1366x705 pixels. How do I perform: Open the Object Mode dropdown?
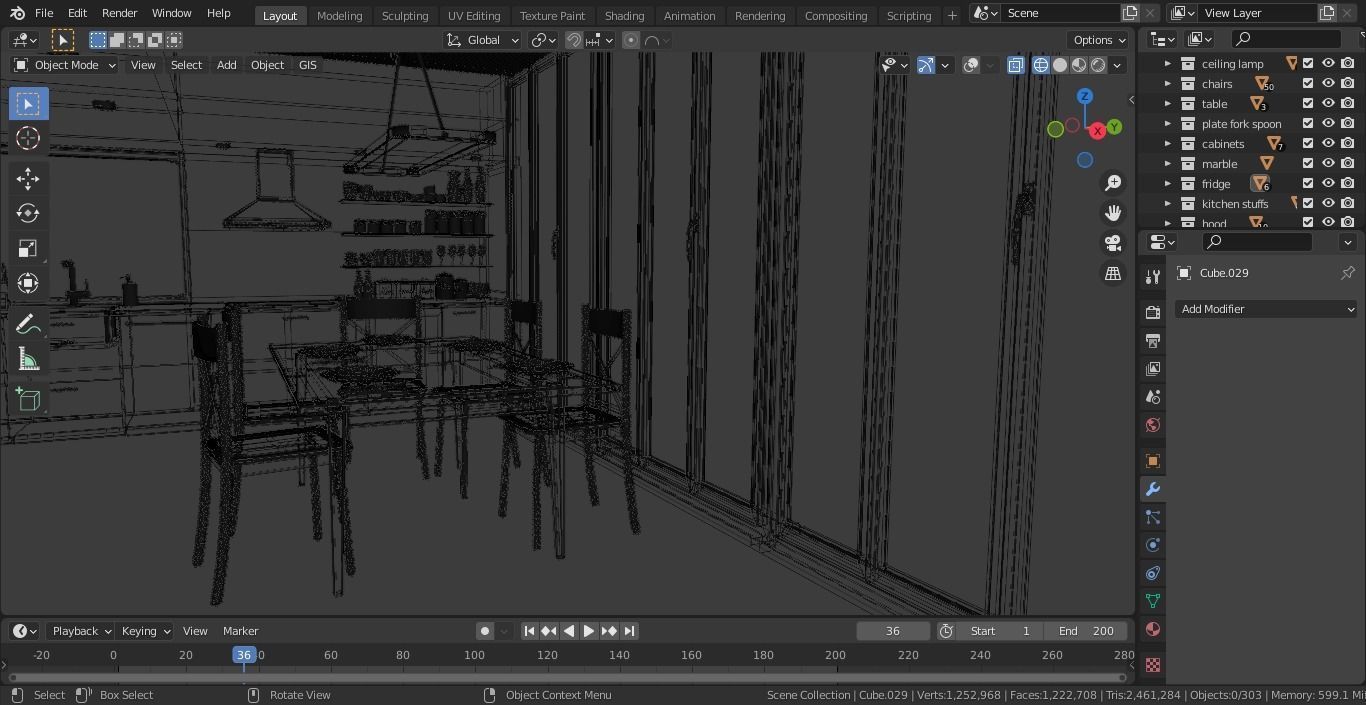[64, 65]
